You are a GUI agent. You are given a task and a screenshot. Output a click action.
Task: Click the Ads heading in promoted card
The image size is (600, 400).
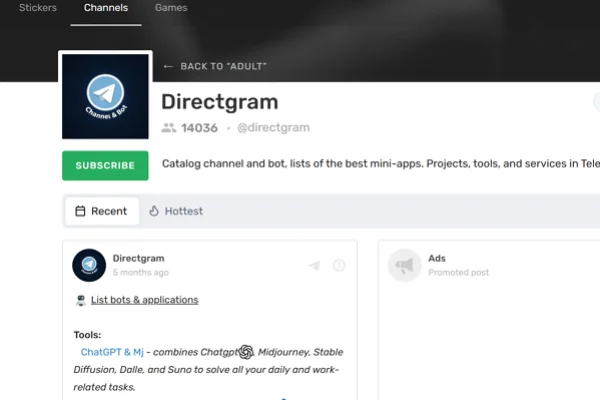click(x=437, y=258)
